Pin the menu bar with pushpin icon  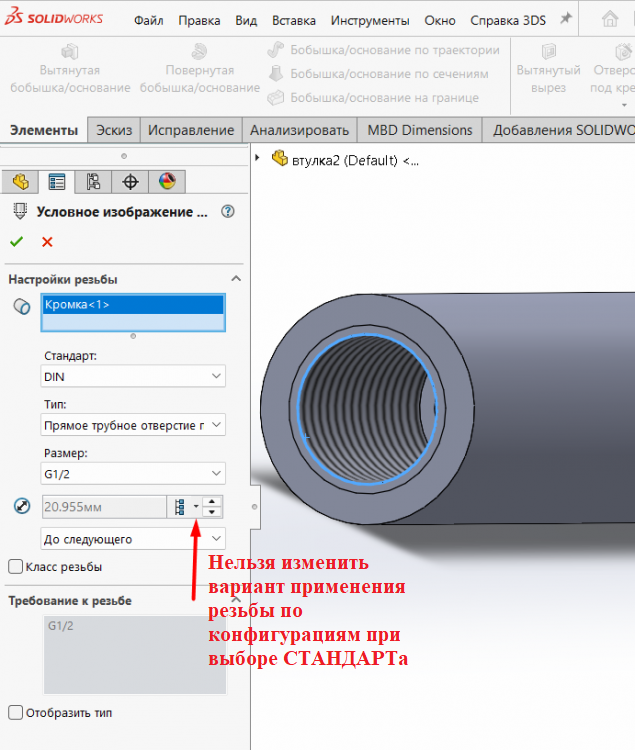coord(566,19)
